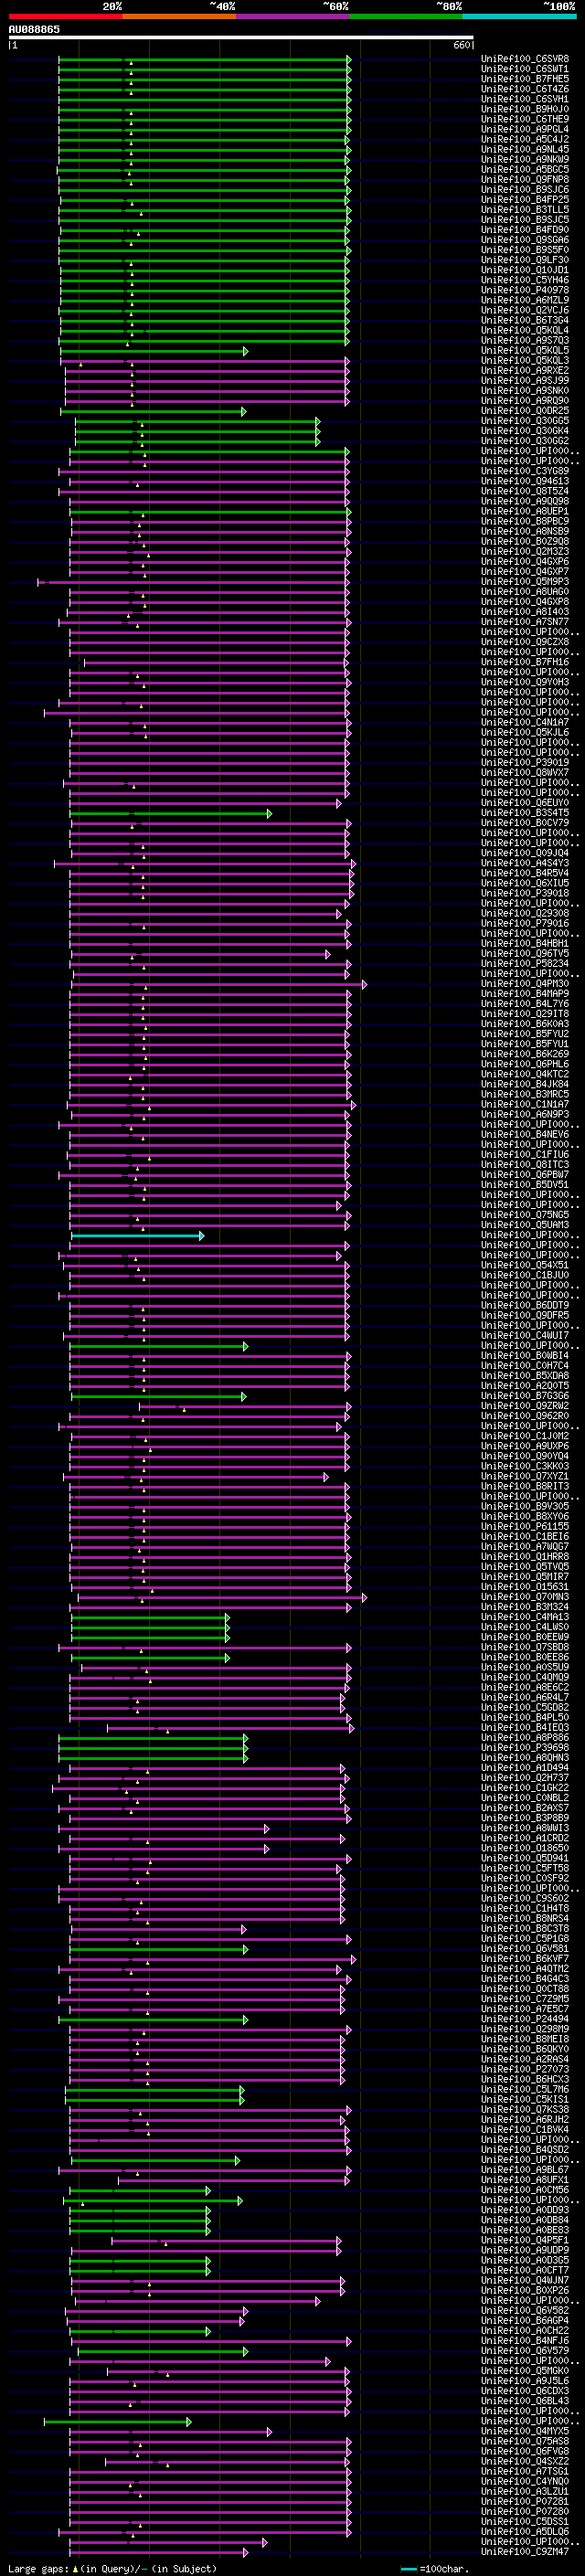585x2576 pixels.
Task: Open the UniRef100_P39019 hit
Action: pyautogui.click(x=525, y=763)
